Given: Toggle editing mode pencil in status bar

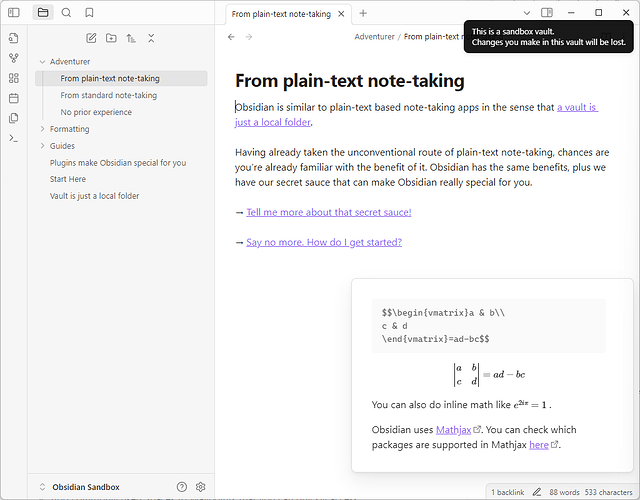Looking at the screenshot, I should (537, 492).
